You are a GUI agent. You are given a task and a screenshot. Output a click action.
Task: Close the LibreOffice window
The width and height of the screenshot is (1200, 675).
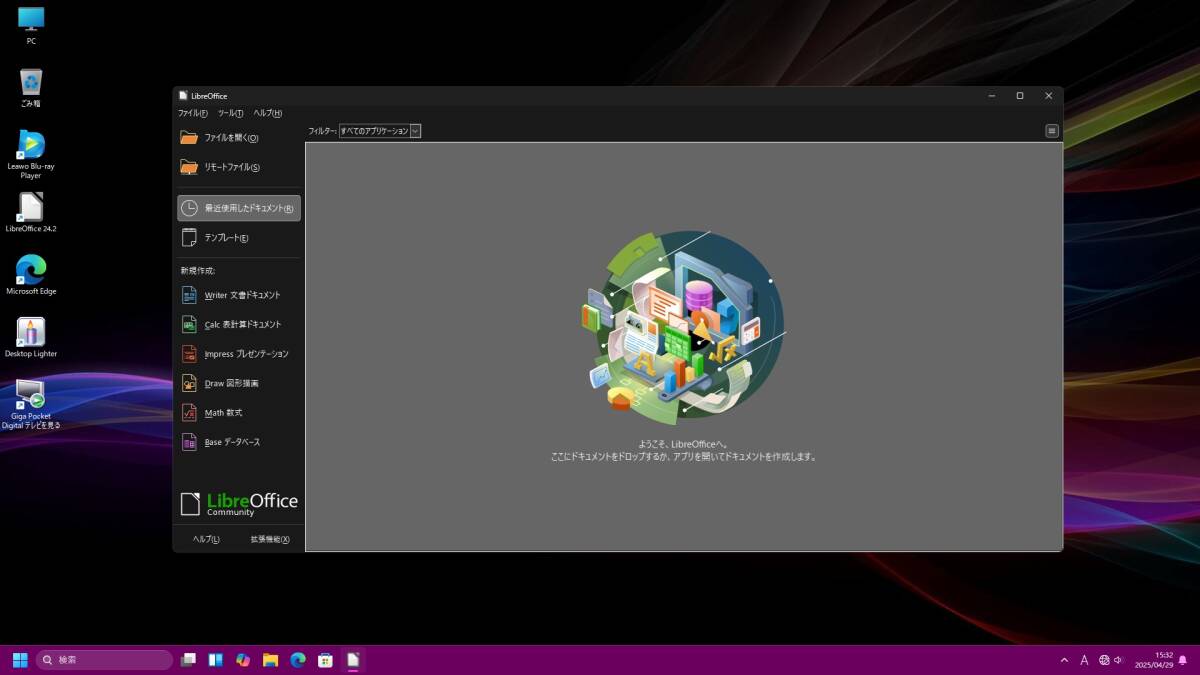coord(1048,96)
